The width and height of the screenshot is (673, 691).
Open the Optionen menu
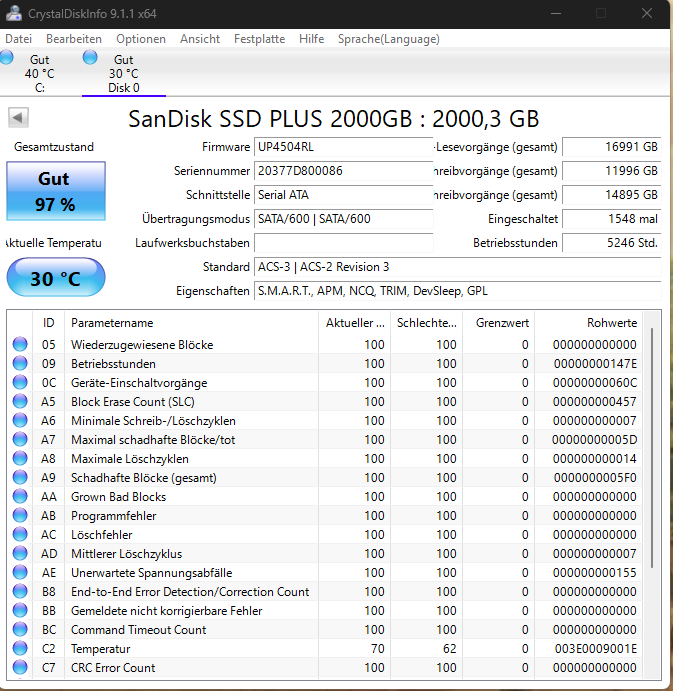pos(141,39)
